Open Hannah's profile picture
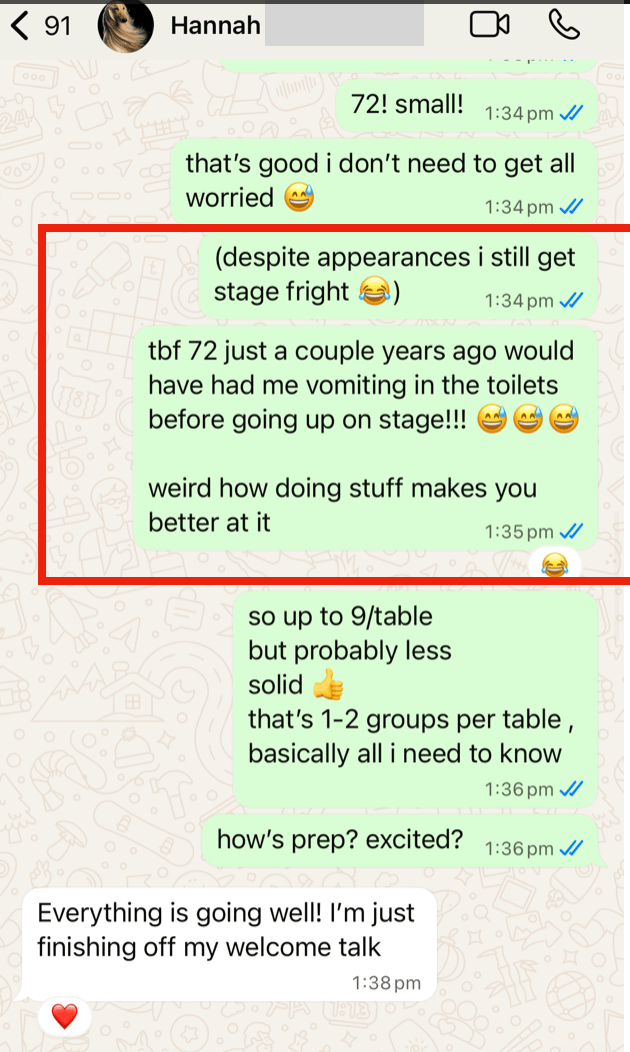Viewport: 630px width, 1052px height. (125, 25)
